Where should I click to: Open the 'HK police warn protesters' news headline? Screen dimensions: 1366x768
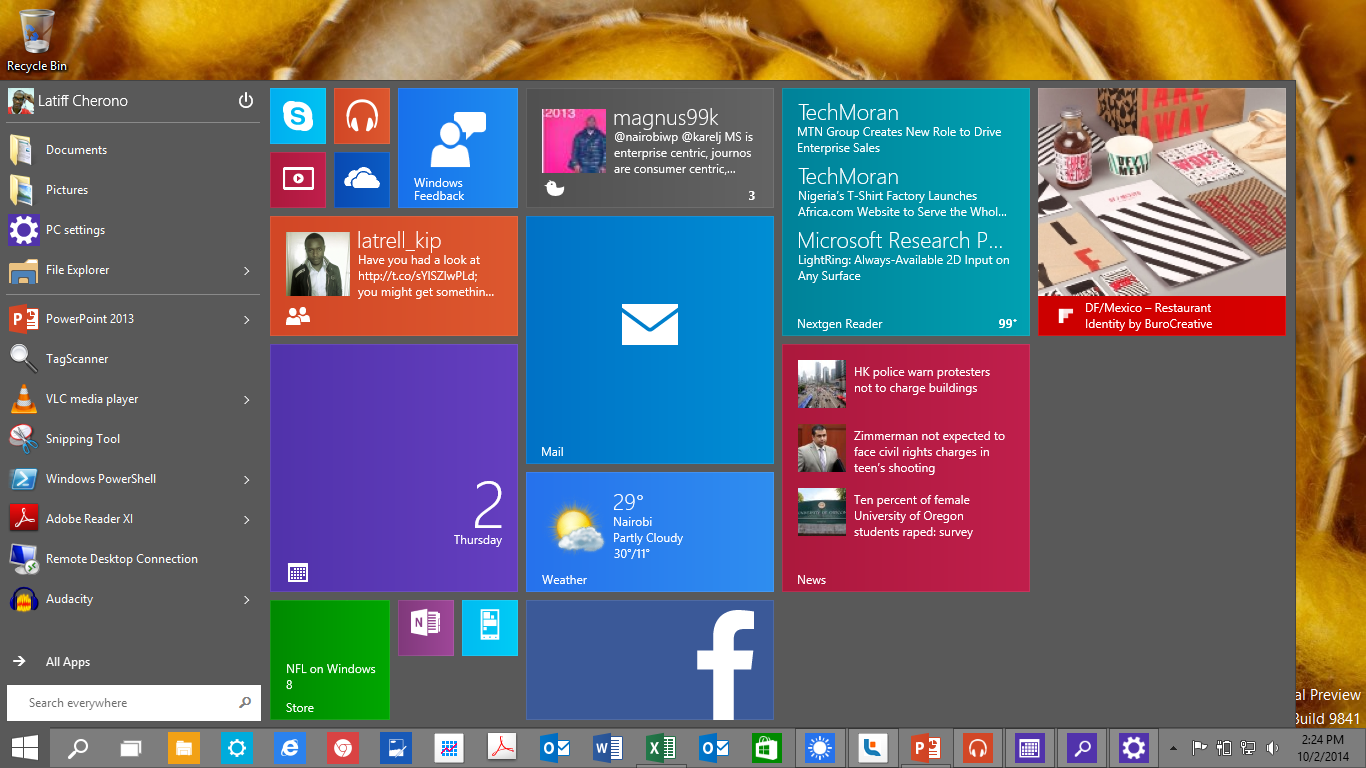[922, 380]
